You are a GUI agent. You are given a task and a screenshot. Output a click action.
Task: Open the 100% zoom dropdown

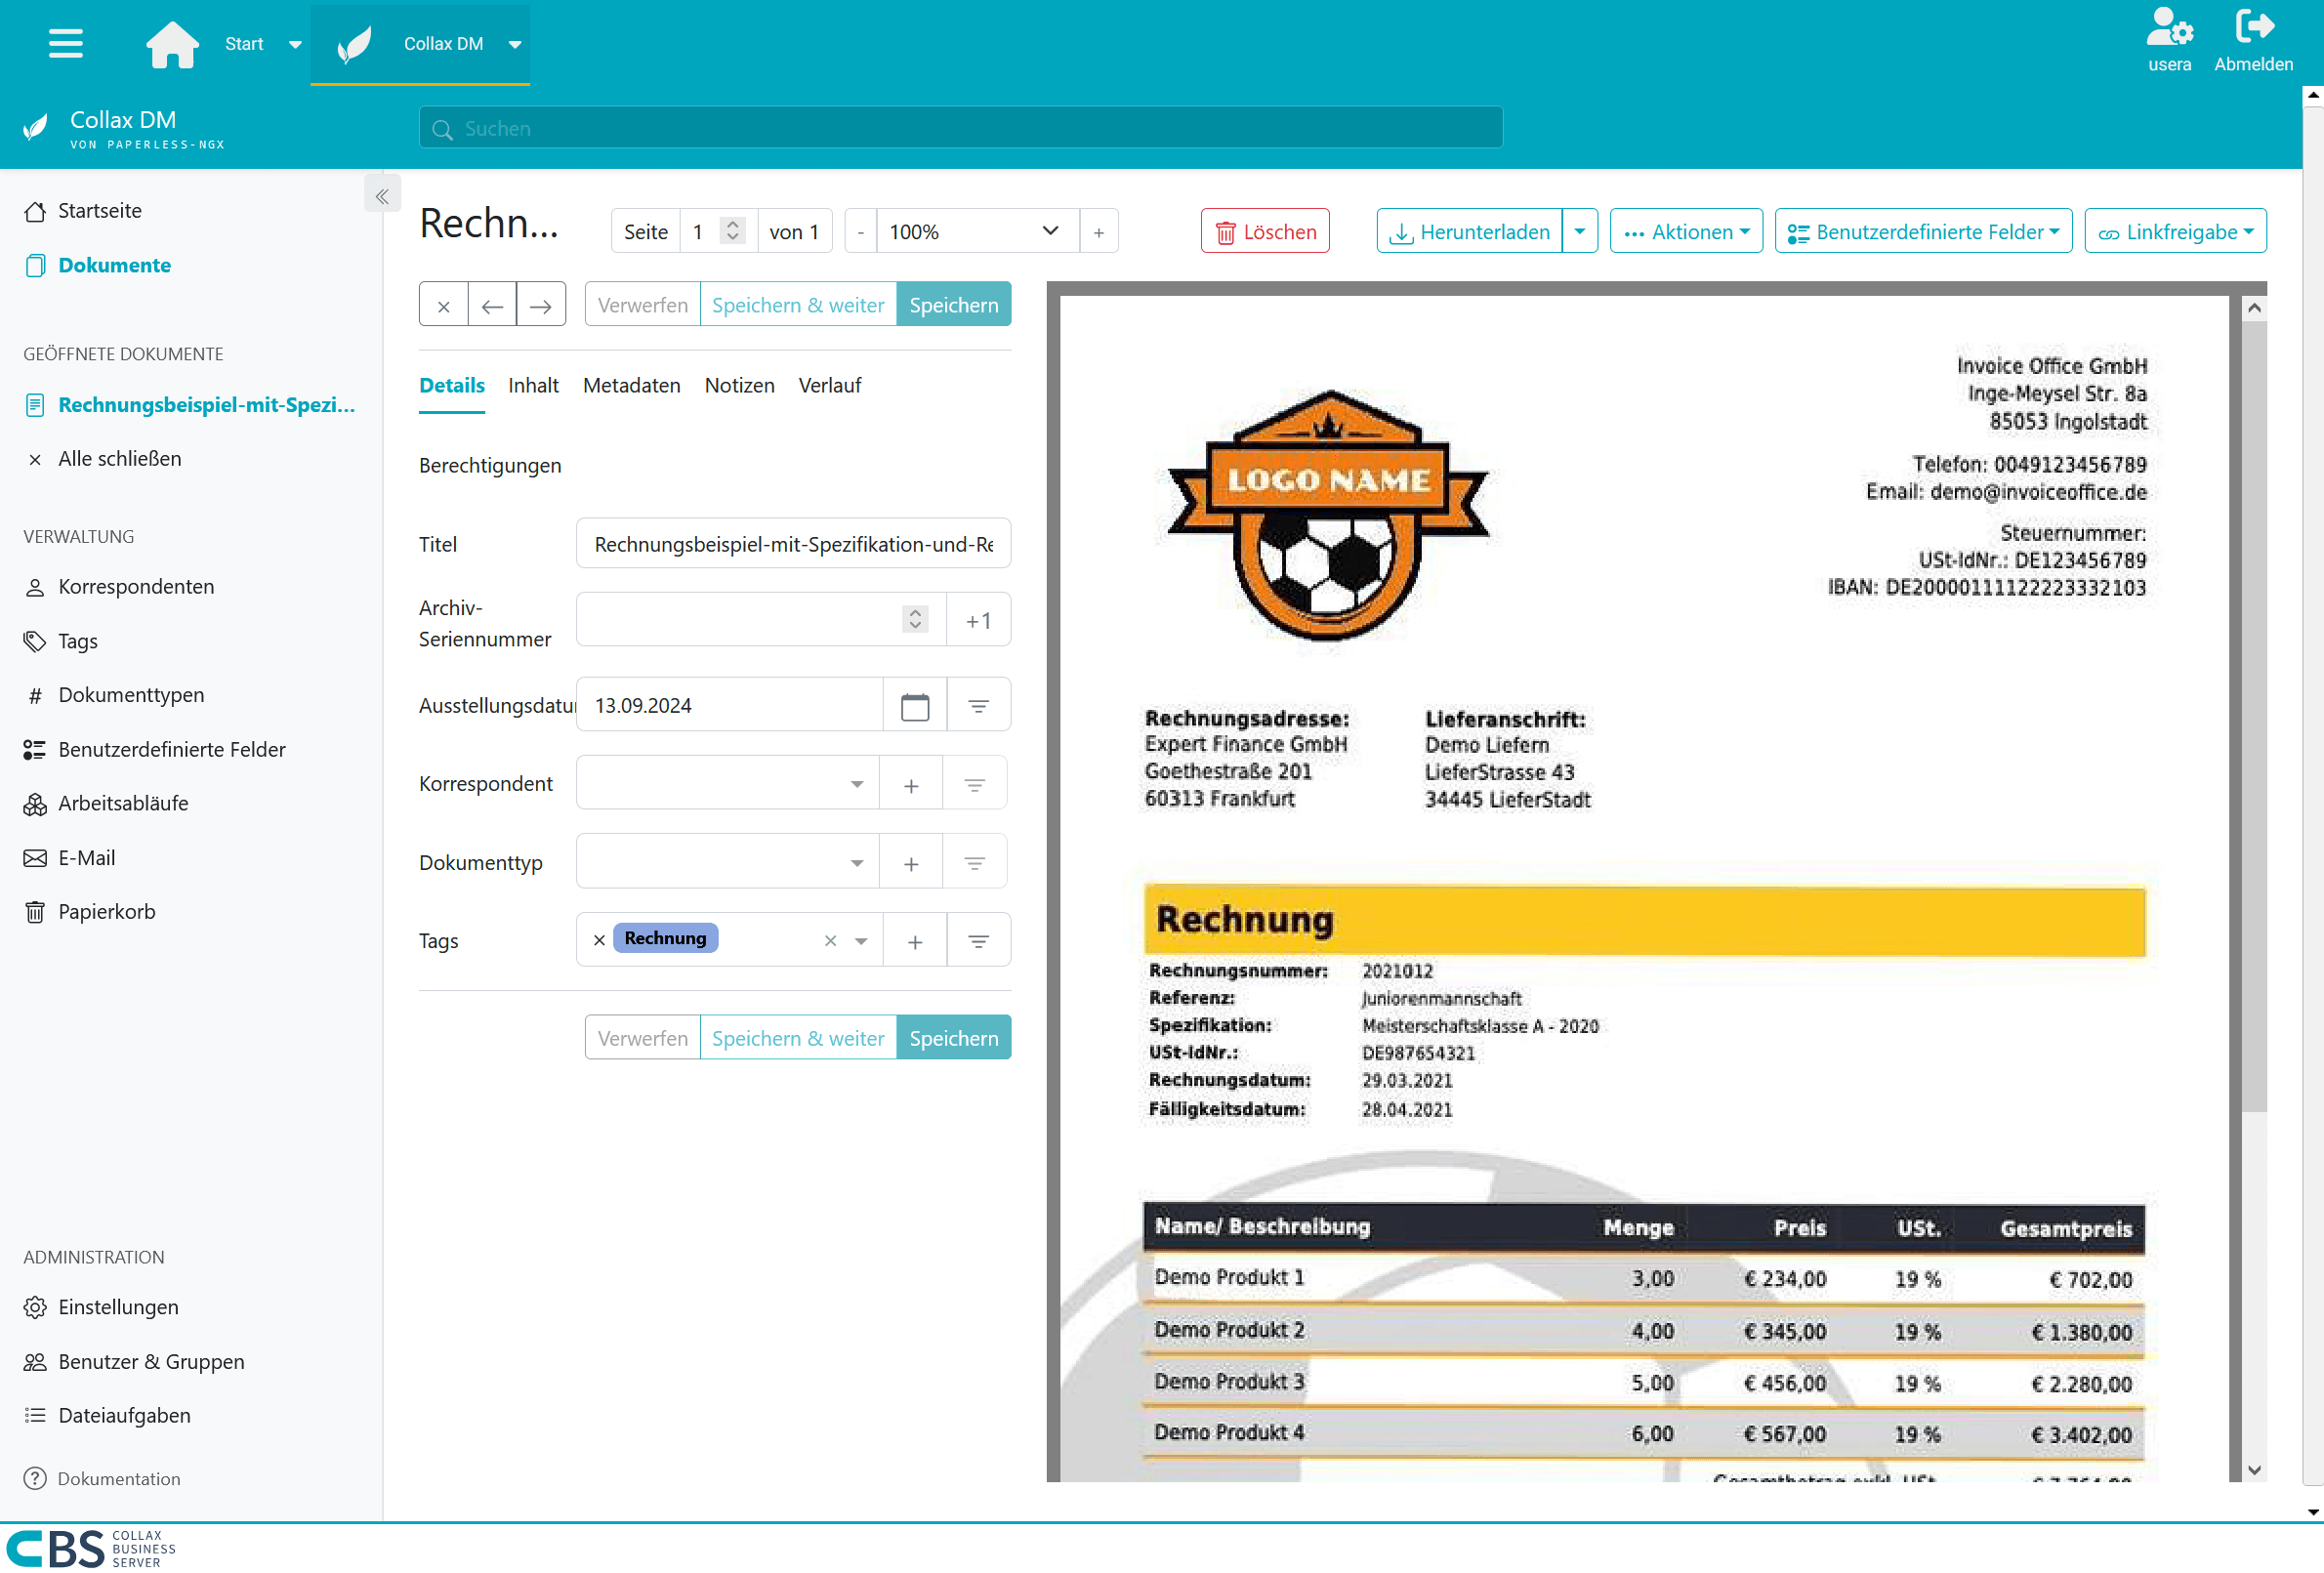[x=976, y=232]
